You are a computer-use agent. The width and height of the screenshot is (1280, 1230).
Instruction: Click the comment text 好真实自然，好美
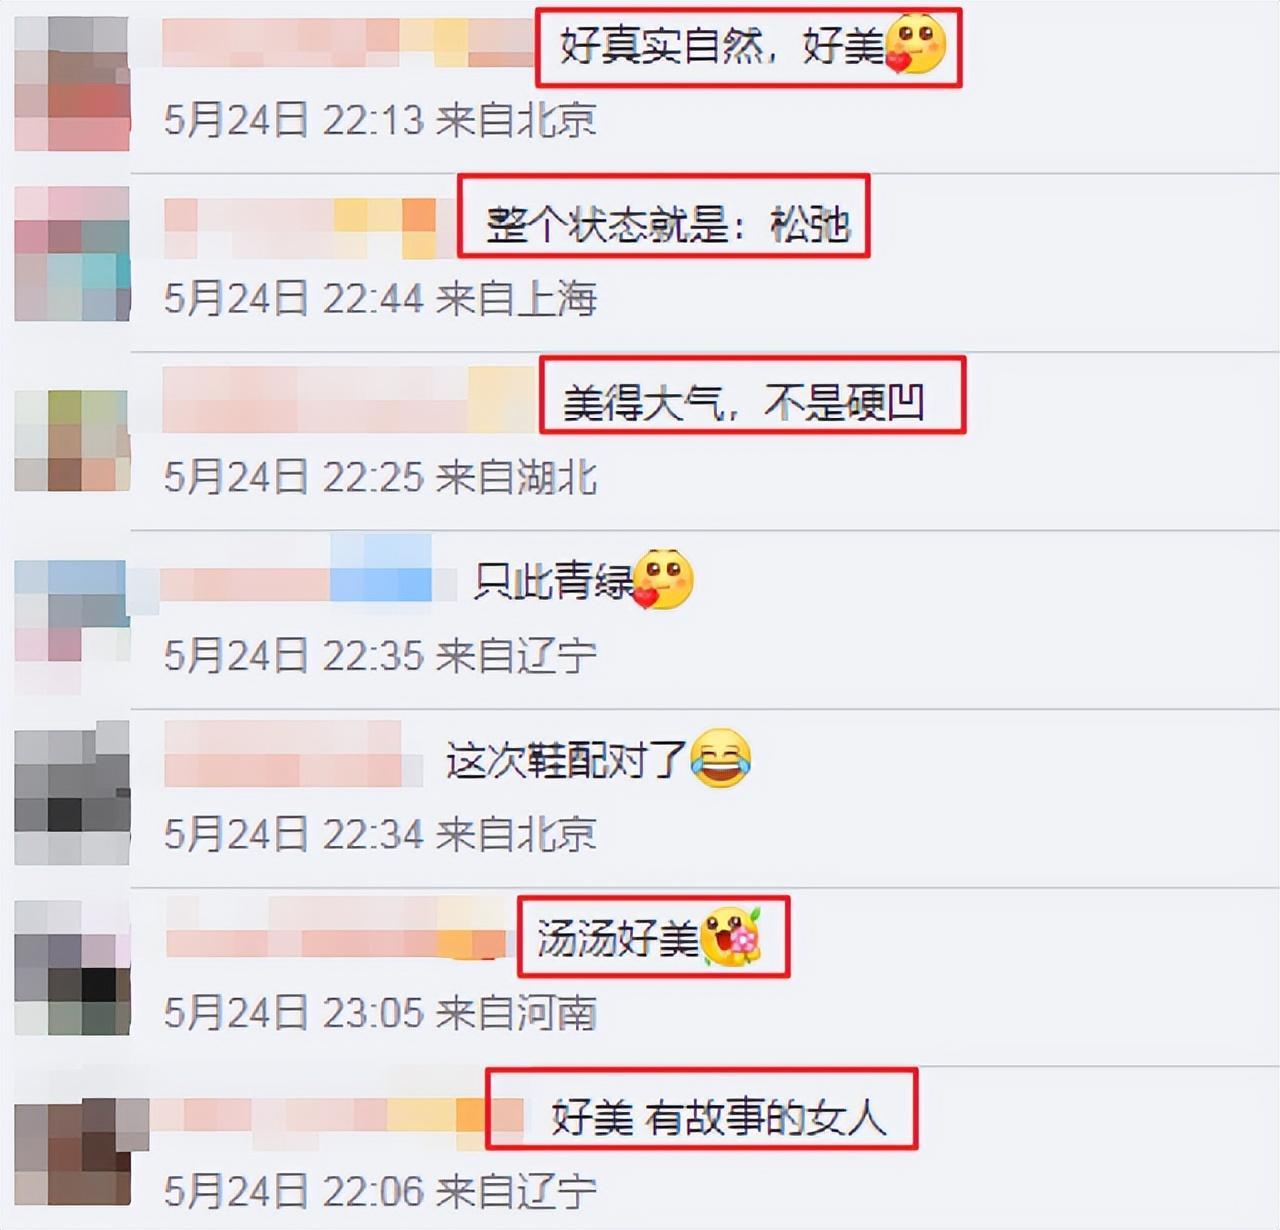(x=722, y=47)
